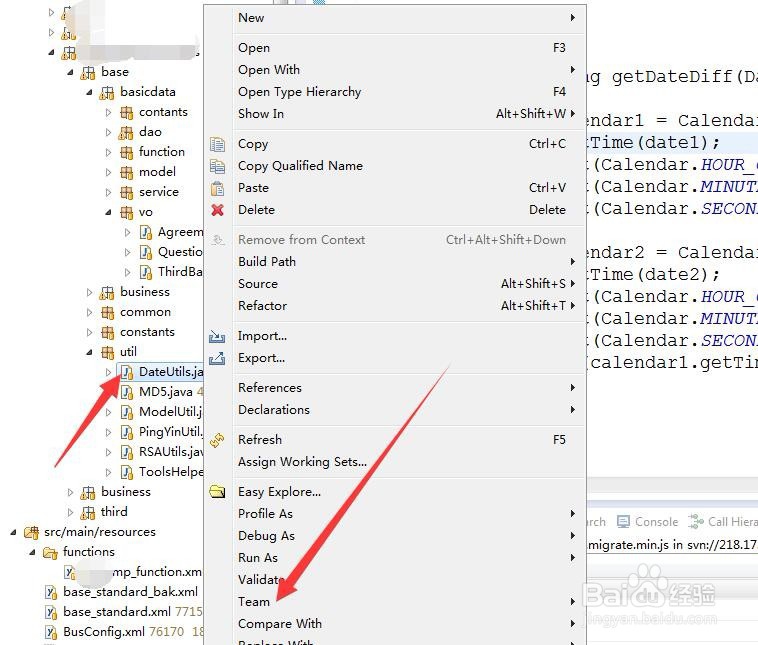Collapse the util package node

coord(89,352)
